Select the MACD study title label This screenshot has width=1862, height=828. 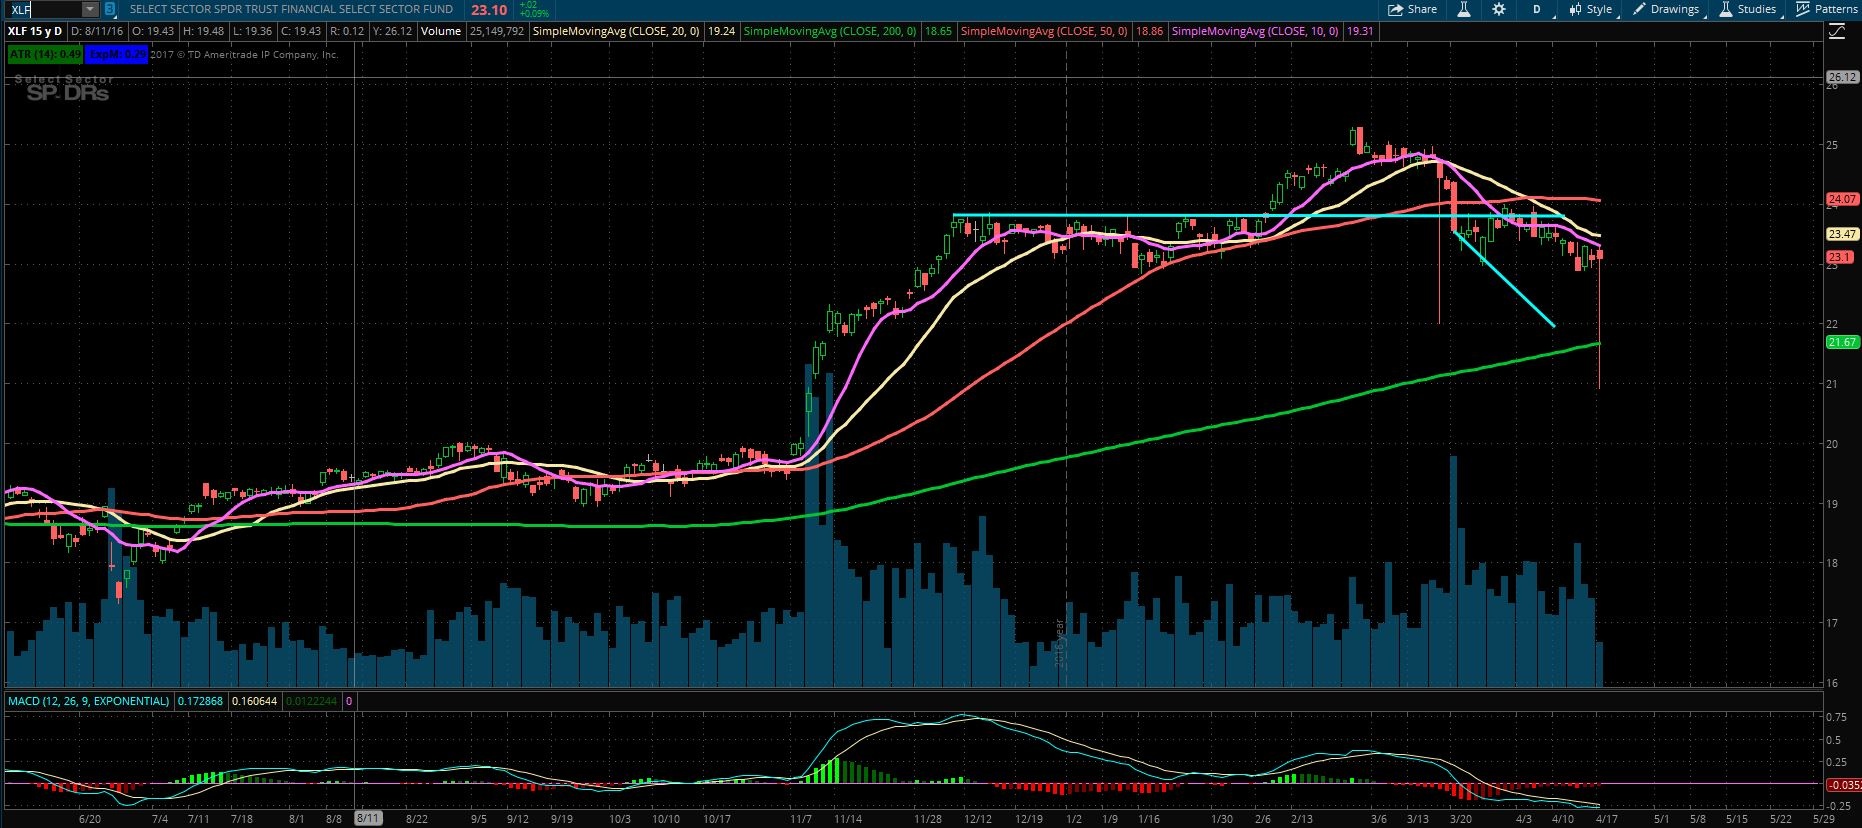tap(88, 701)
